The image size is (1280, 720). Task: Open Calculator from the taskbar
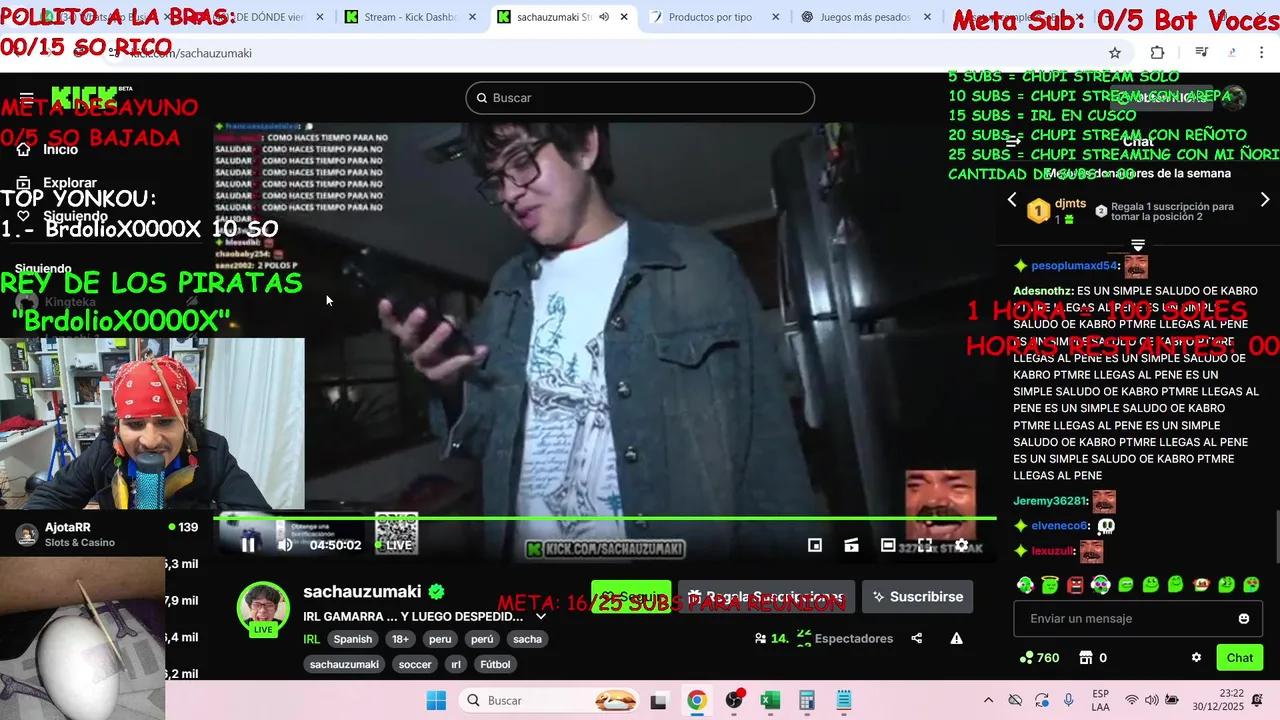pos(807,700)
